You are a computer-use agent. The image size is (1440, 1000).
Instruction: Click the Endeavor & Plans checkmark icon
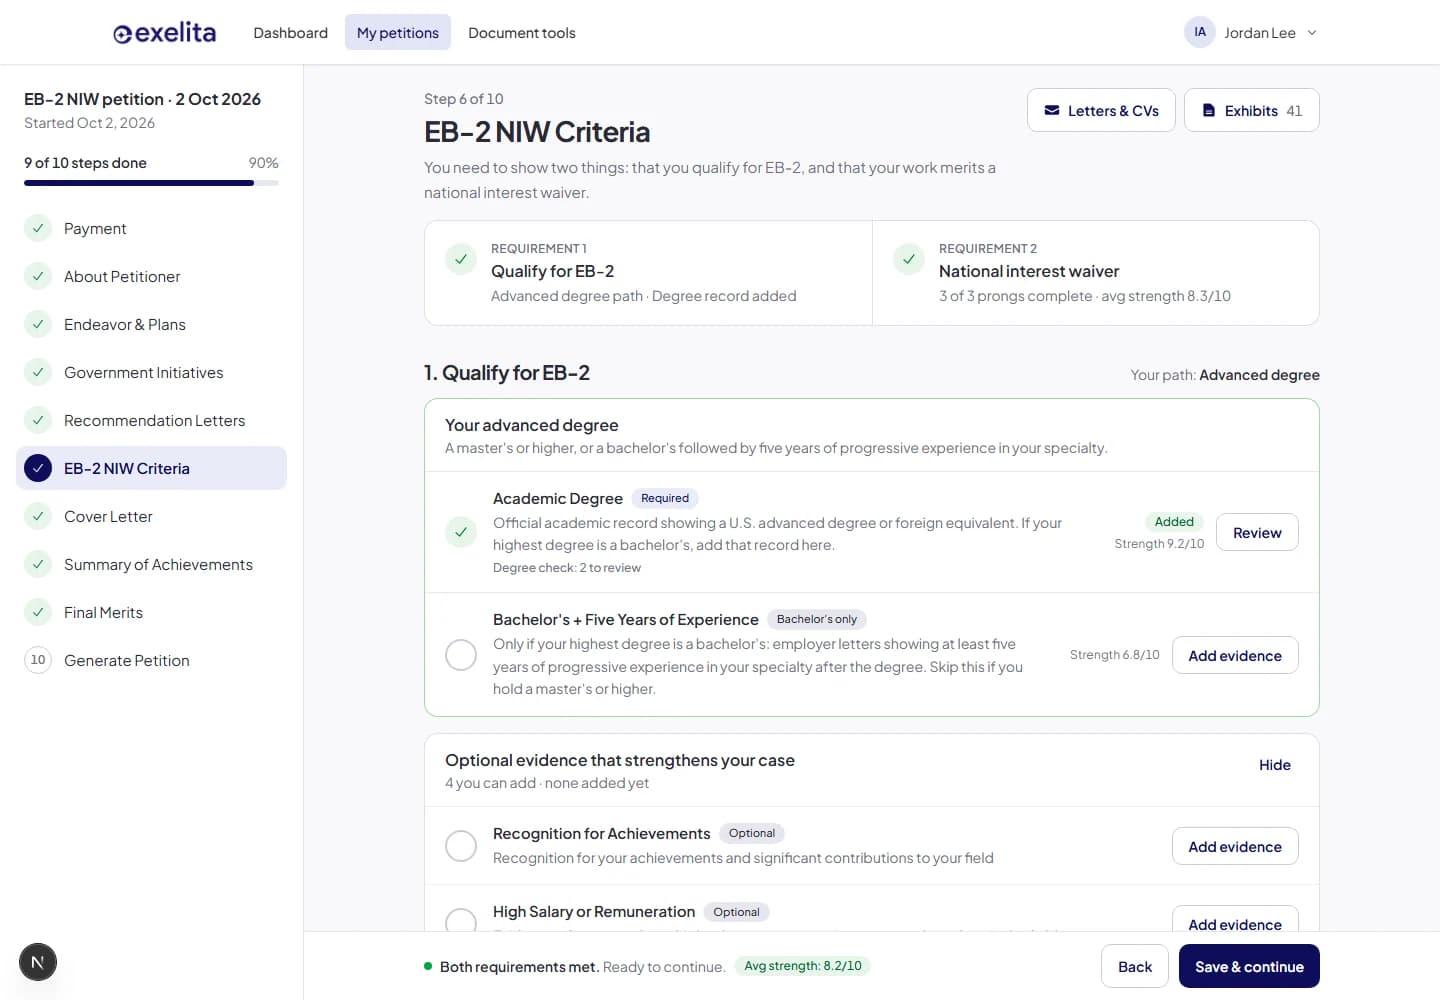[x=38, y=324]
